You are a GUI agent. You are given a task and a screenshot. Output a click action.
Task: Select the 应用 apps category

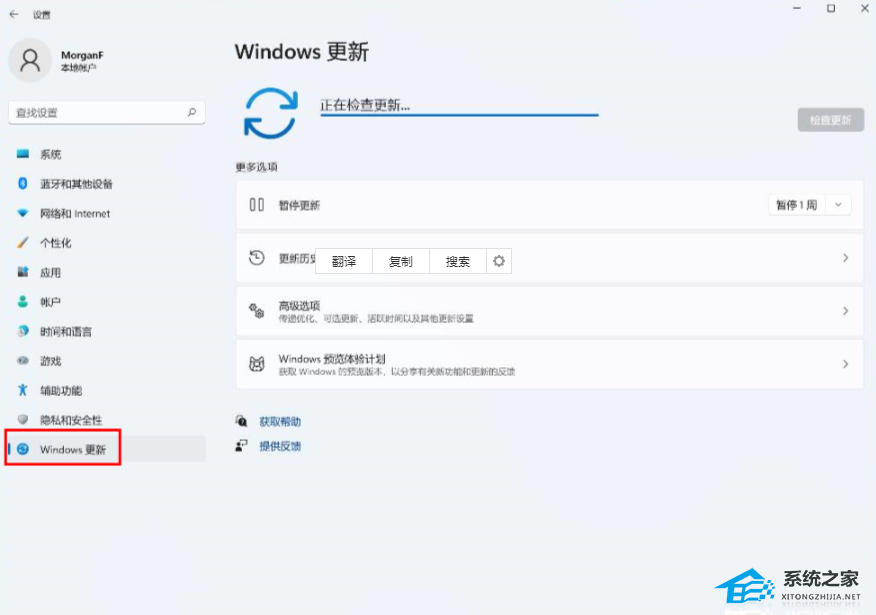click(x=106, y=273)
